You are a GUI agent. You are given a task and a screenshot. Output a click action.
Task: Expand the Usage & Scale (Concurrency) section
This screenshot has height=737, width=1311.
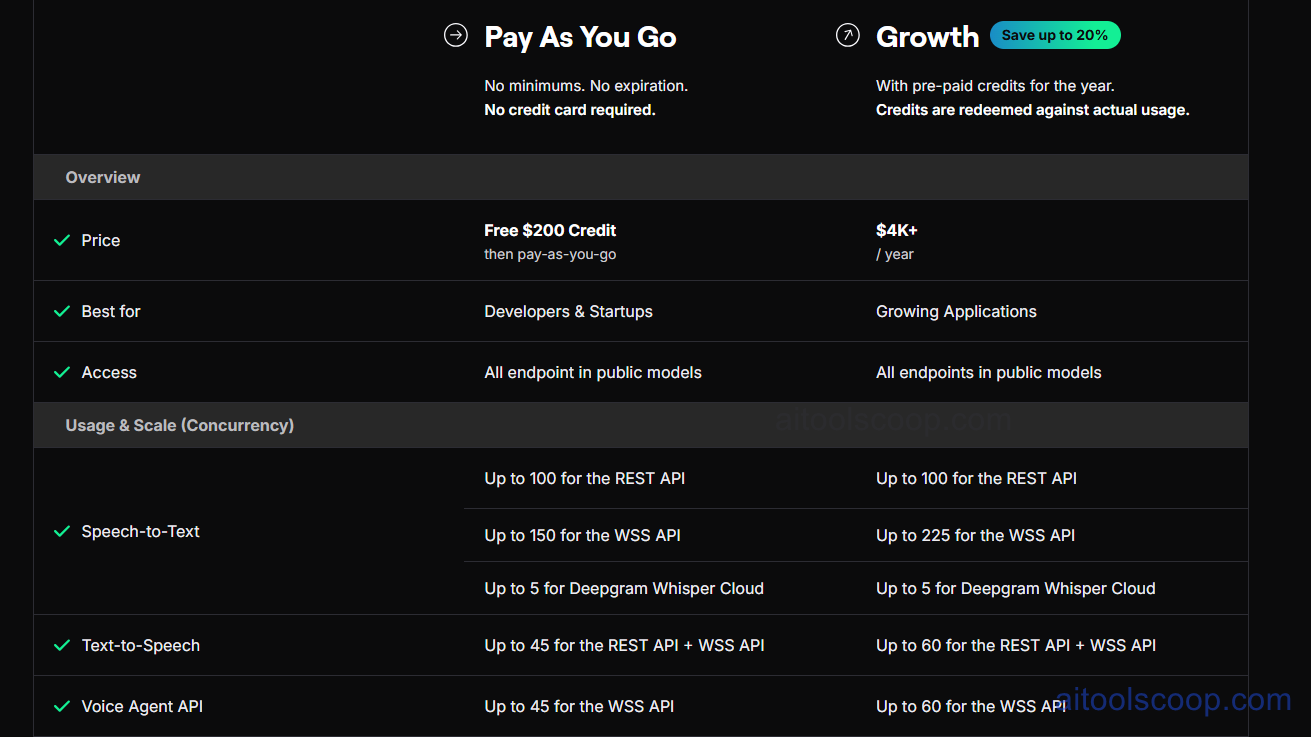(180, 424)
